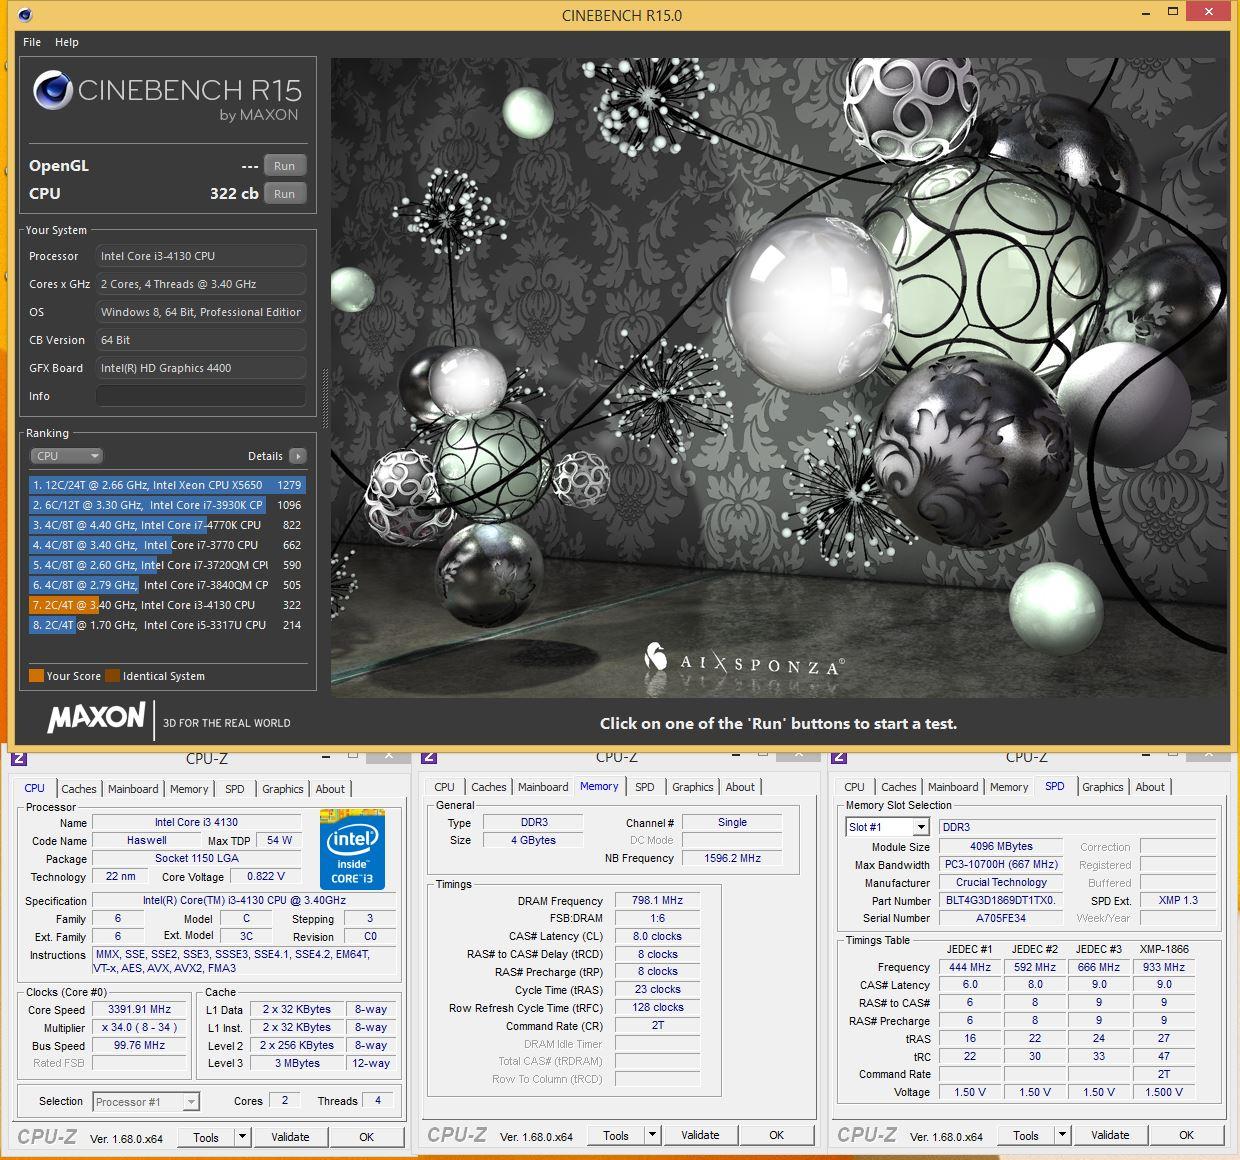Click the Core Speed value 3391.91 MHz
Screen dimensions: 1240x1160
coord(141,1009)
